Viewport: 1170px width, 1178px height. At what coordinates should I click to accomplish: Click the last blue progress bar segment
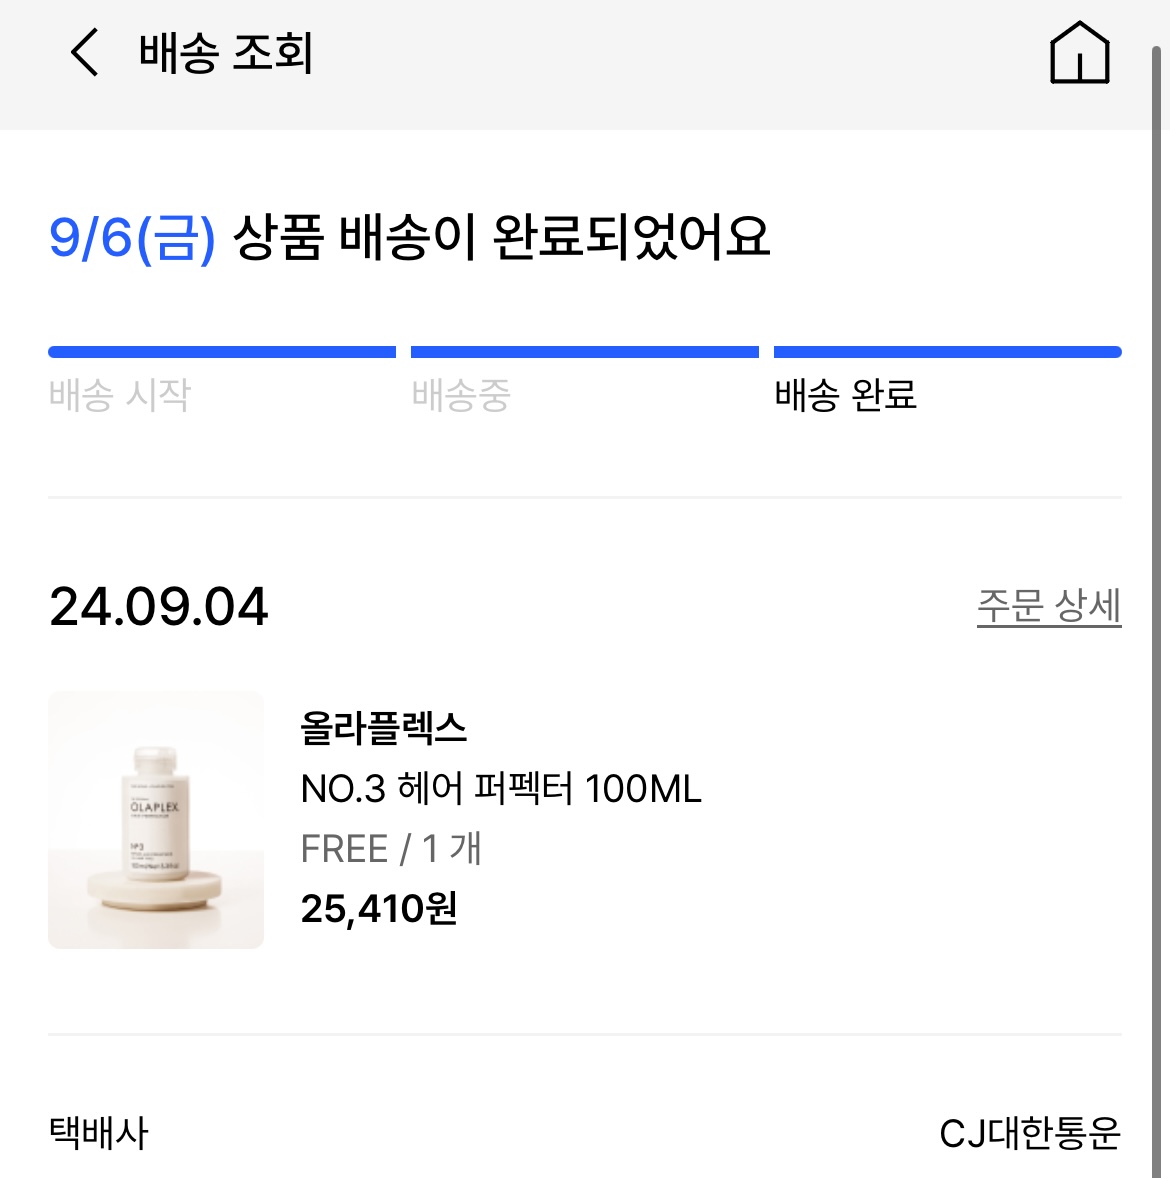pyautogui.click(x=948, y=352)
